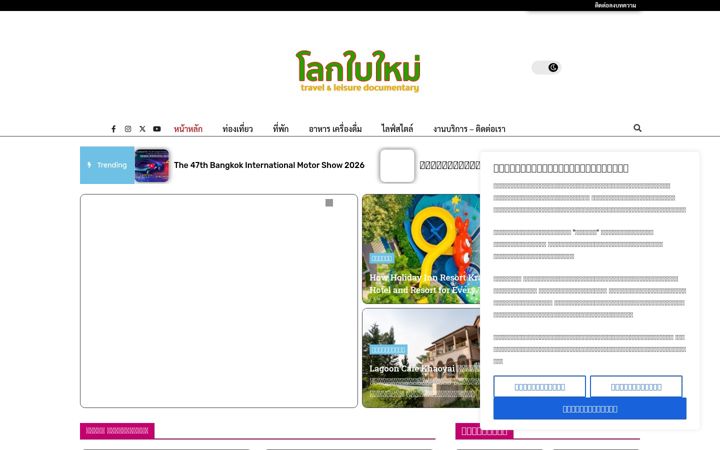Screen dimensions: 720x450
Task: Click the solid blue cookie consent button
Action: 590,409
